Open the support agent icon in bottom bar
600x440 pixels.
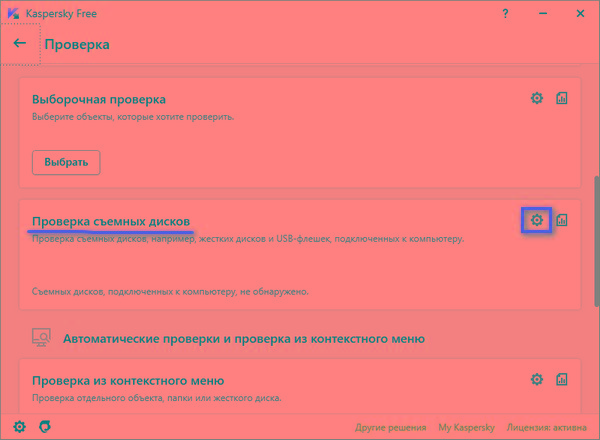click(45, 426)
